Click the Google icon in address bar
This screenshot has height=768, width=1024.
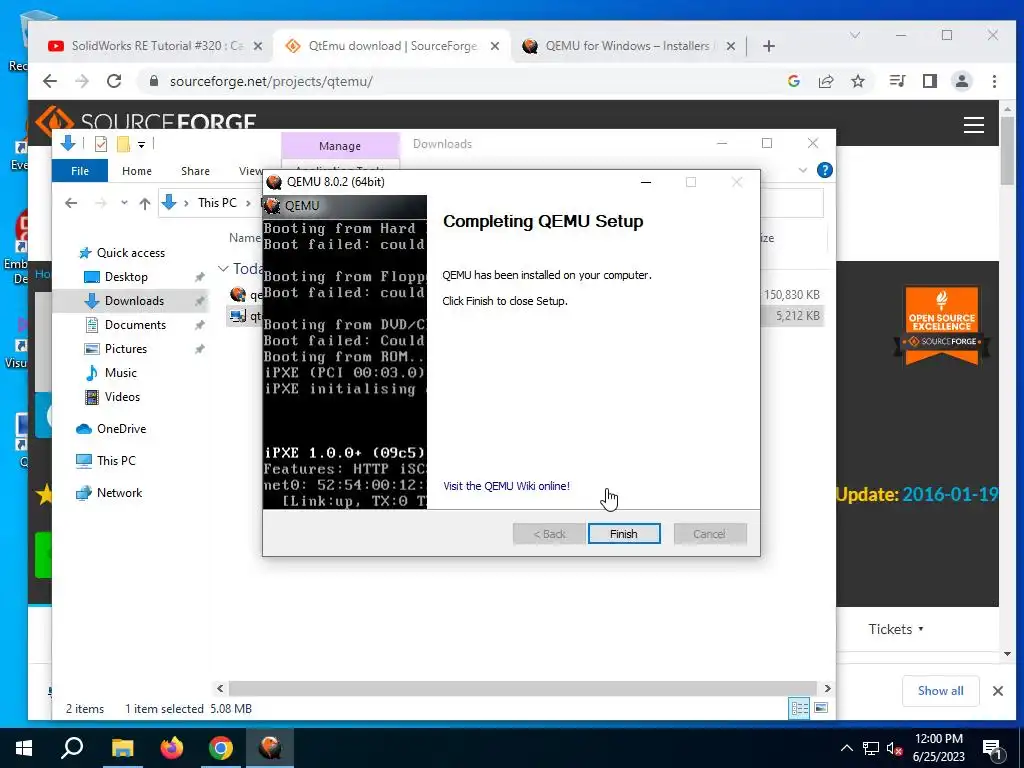[793, 81]
